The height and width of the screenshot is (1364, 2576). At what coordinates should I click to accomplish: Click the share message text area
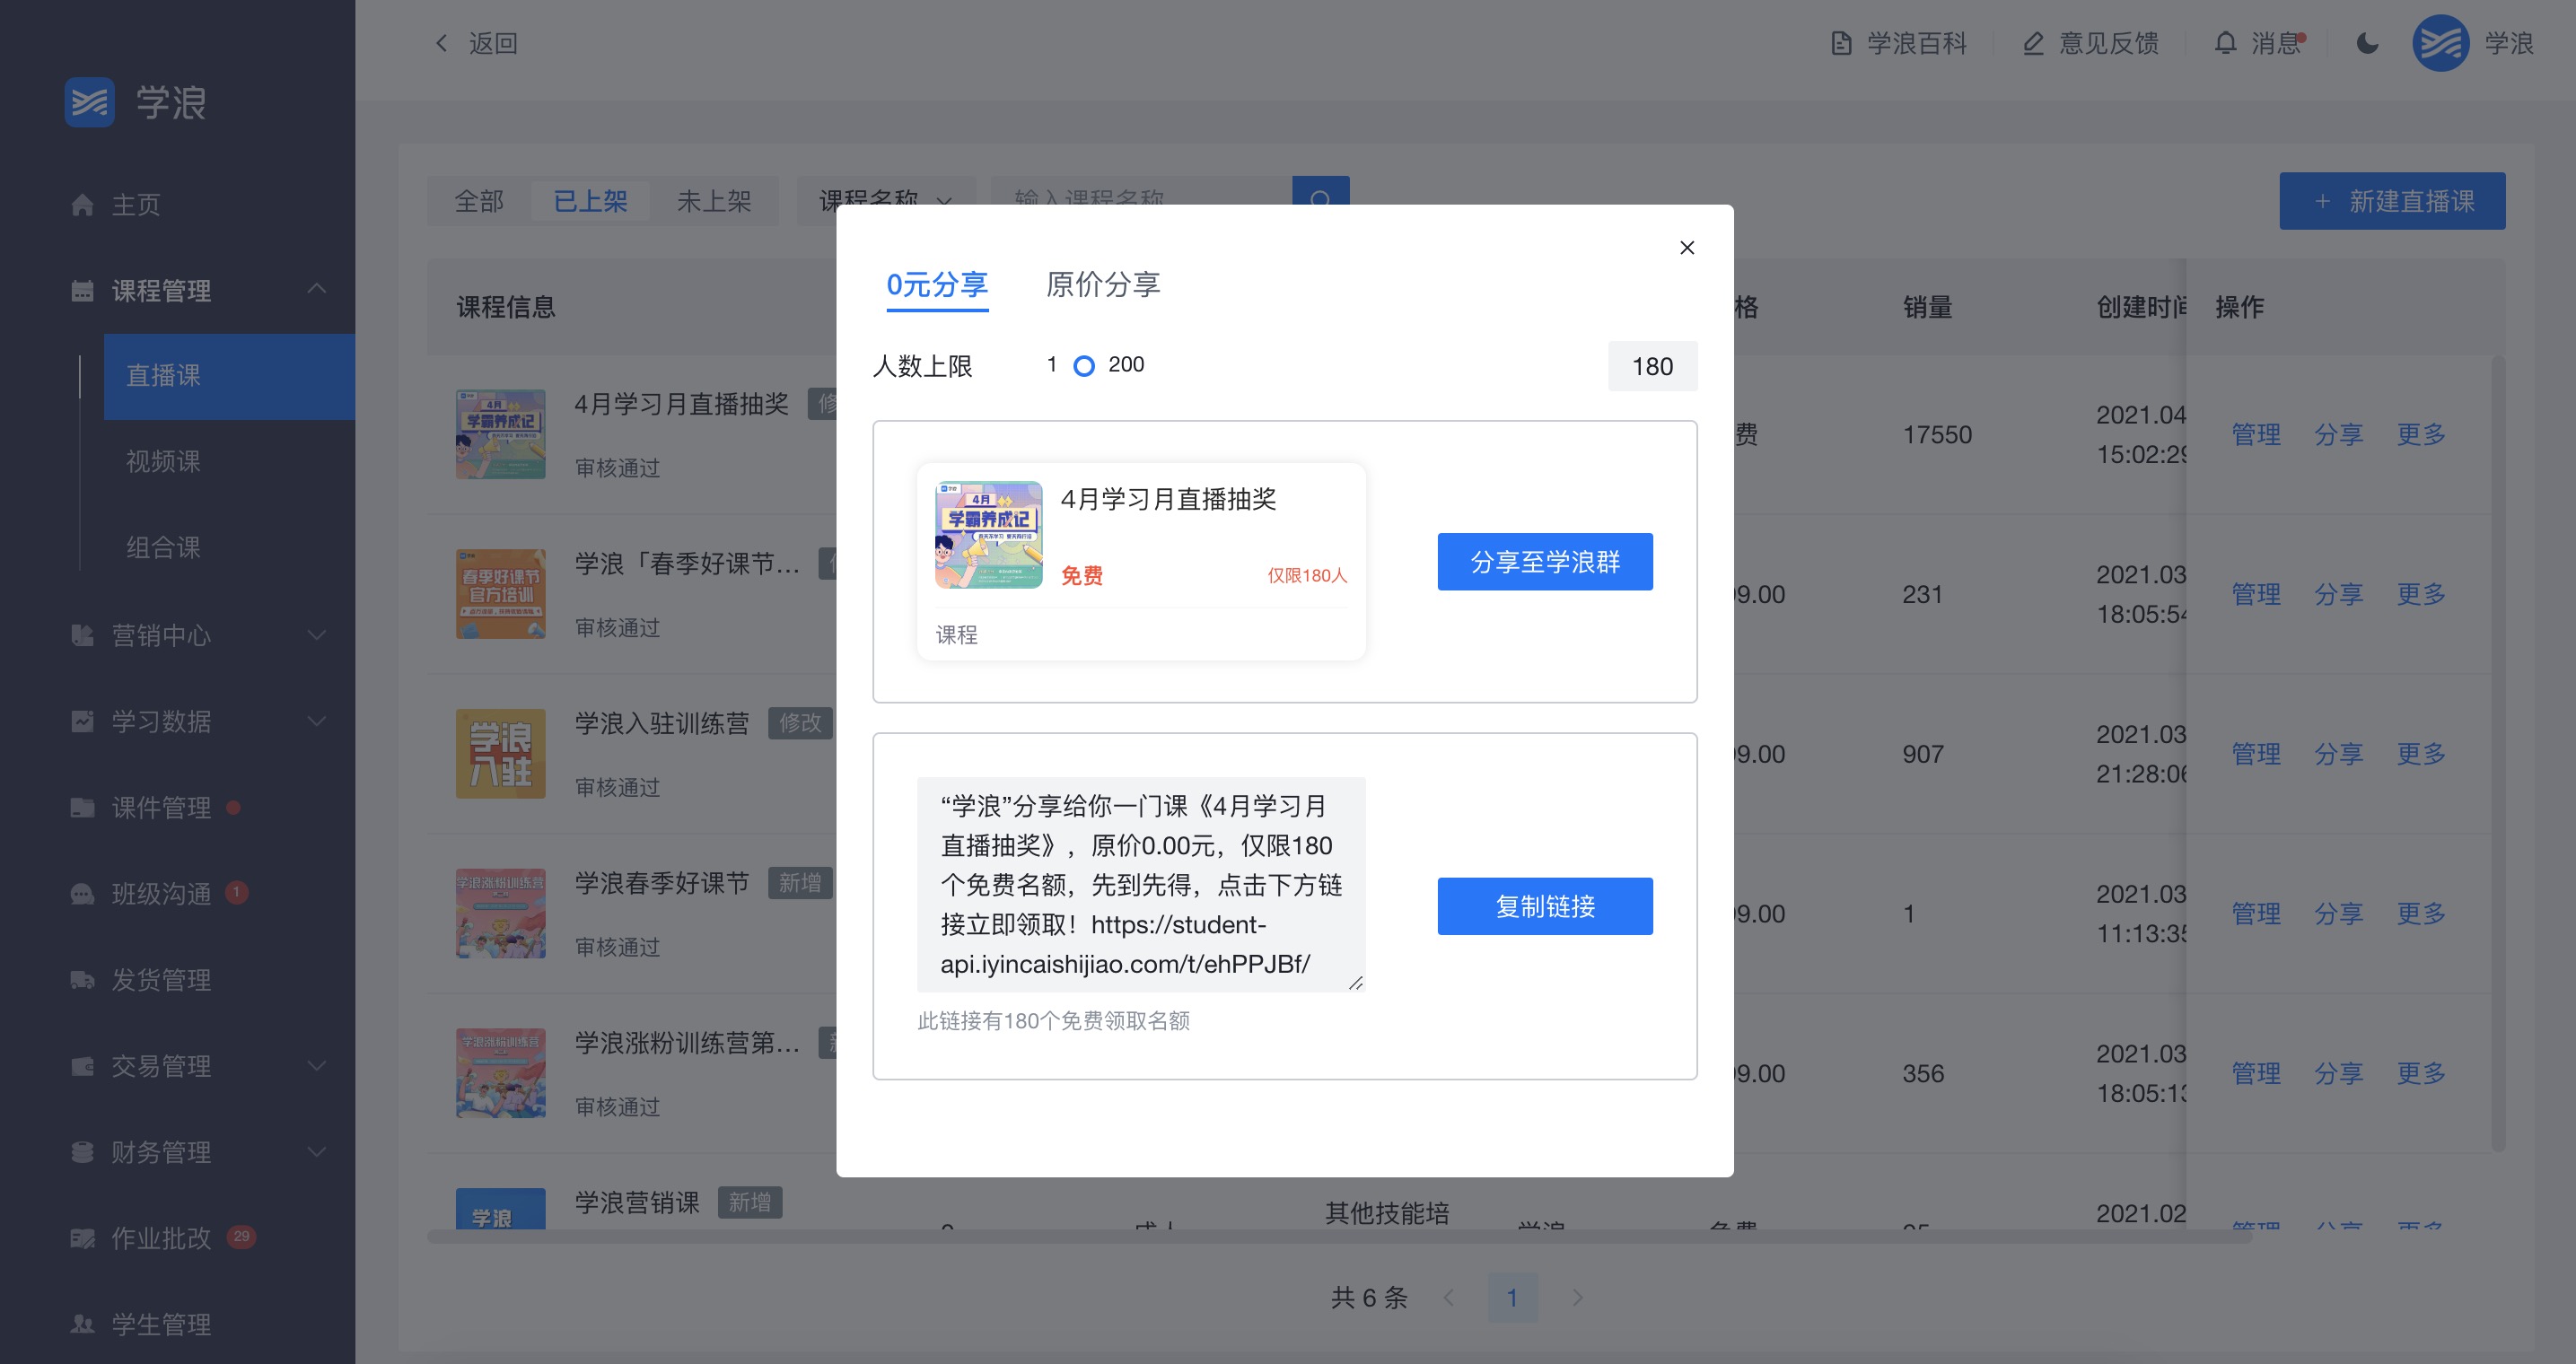point(1141,884)
